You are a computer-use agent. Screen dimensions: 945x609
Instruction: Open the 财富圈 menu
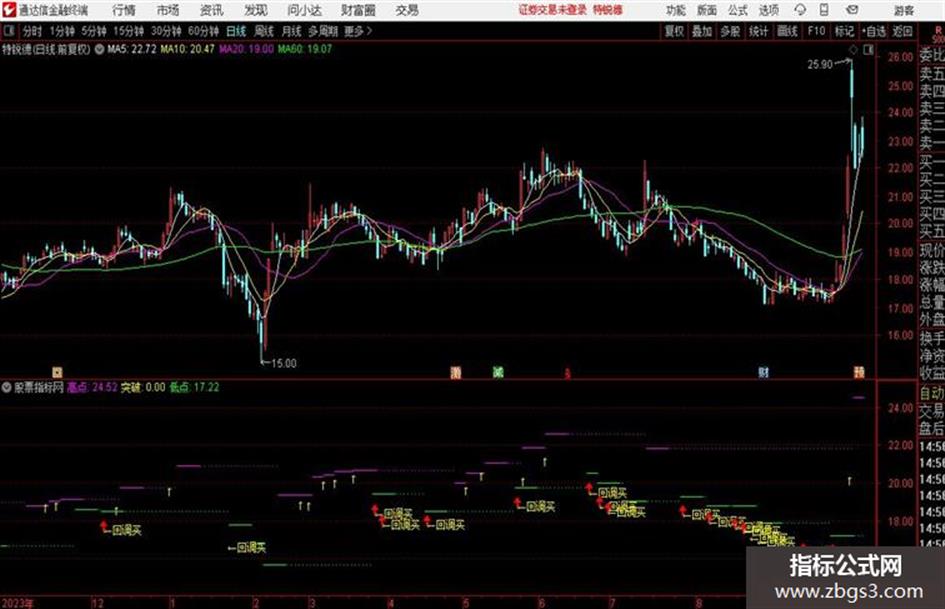359,10
